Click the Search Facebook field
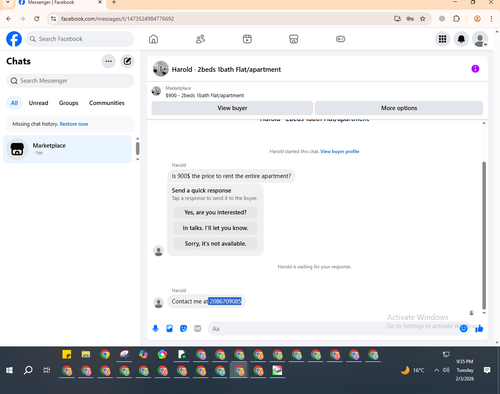The image size is (500, 394). [80, 39]
